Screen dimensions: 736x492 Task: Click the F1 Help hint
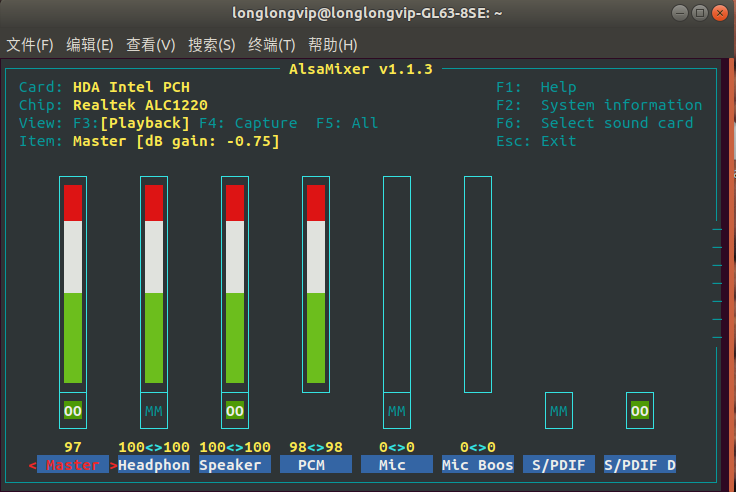click(536, 87)
